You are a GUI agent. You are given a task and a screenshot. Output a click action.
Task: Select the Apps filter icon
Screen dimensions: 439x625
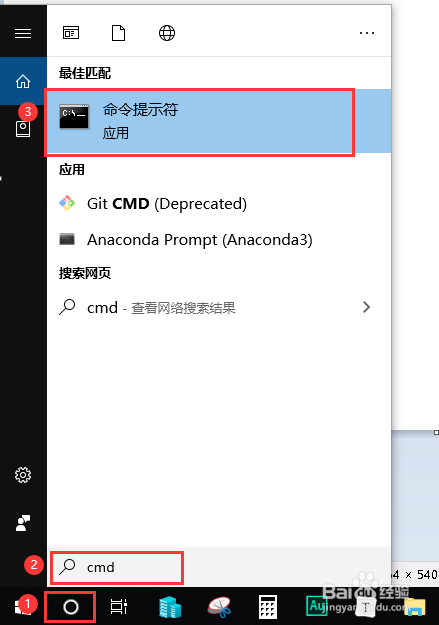coord(71,33)
